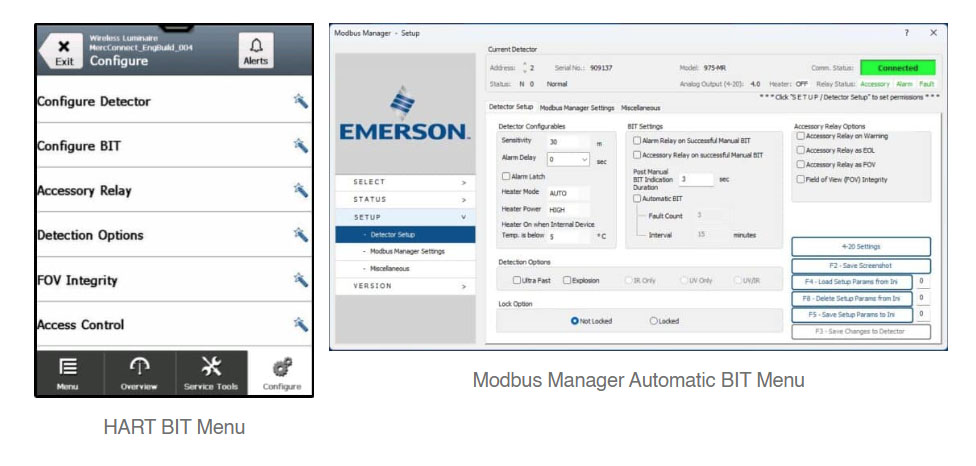
Task: Open the Alarm Delay dropdown
Action: pos(568,159)
